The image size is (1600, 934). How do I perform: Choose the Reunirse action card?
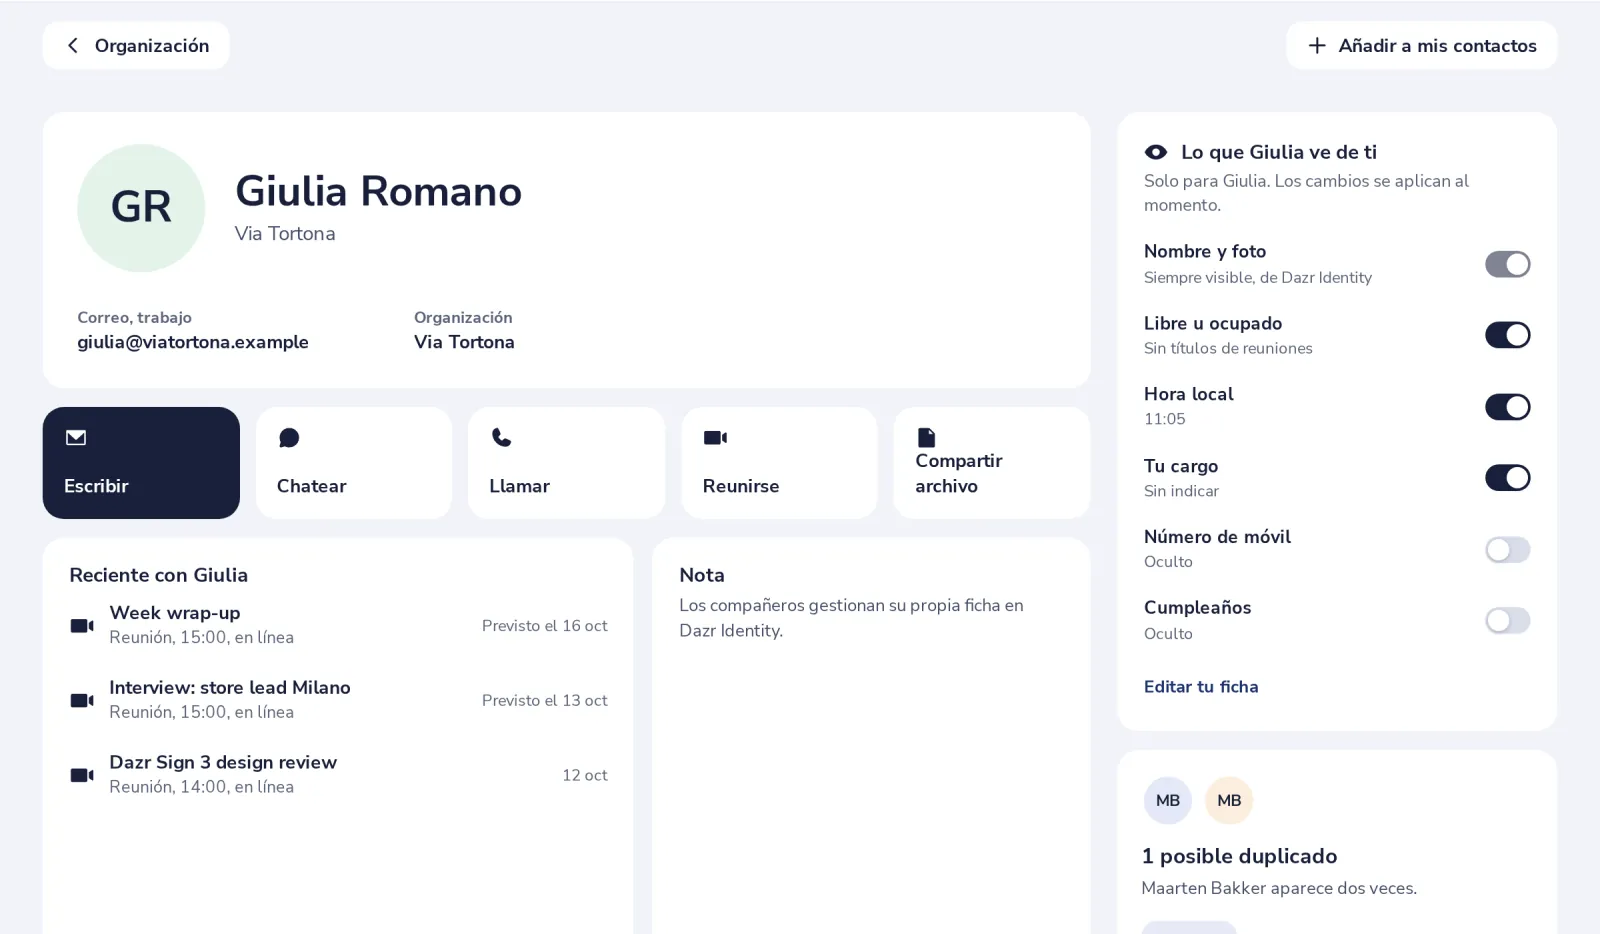click(779, 463)
